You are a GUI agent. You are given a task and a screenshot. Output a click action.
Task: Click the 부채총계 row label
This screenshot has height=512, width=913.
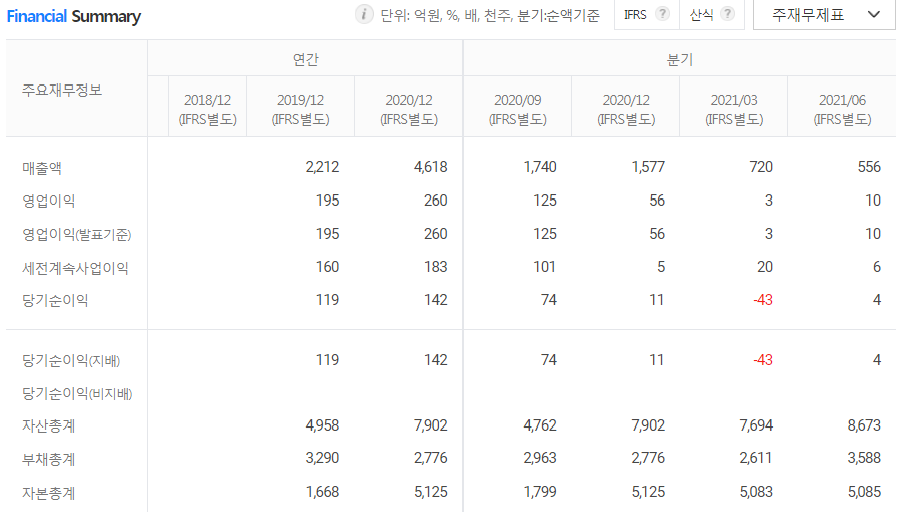(48, 459)
